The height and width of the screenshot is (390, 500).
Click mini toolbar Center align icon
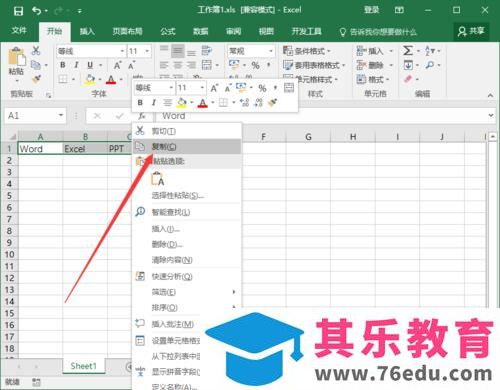click(168, 103)
